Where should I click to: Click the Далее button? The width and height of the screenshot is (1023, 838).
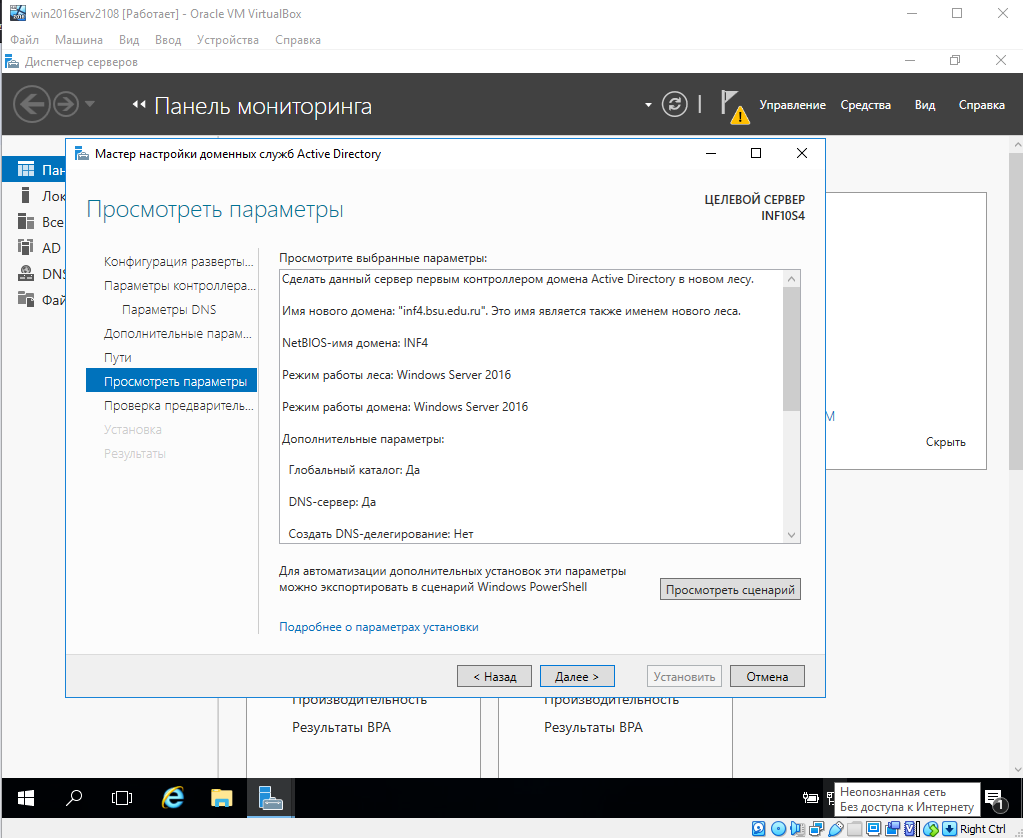577,676
